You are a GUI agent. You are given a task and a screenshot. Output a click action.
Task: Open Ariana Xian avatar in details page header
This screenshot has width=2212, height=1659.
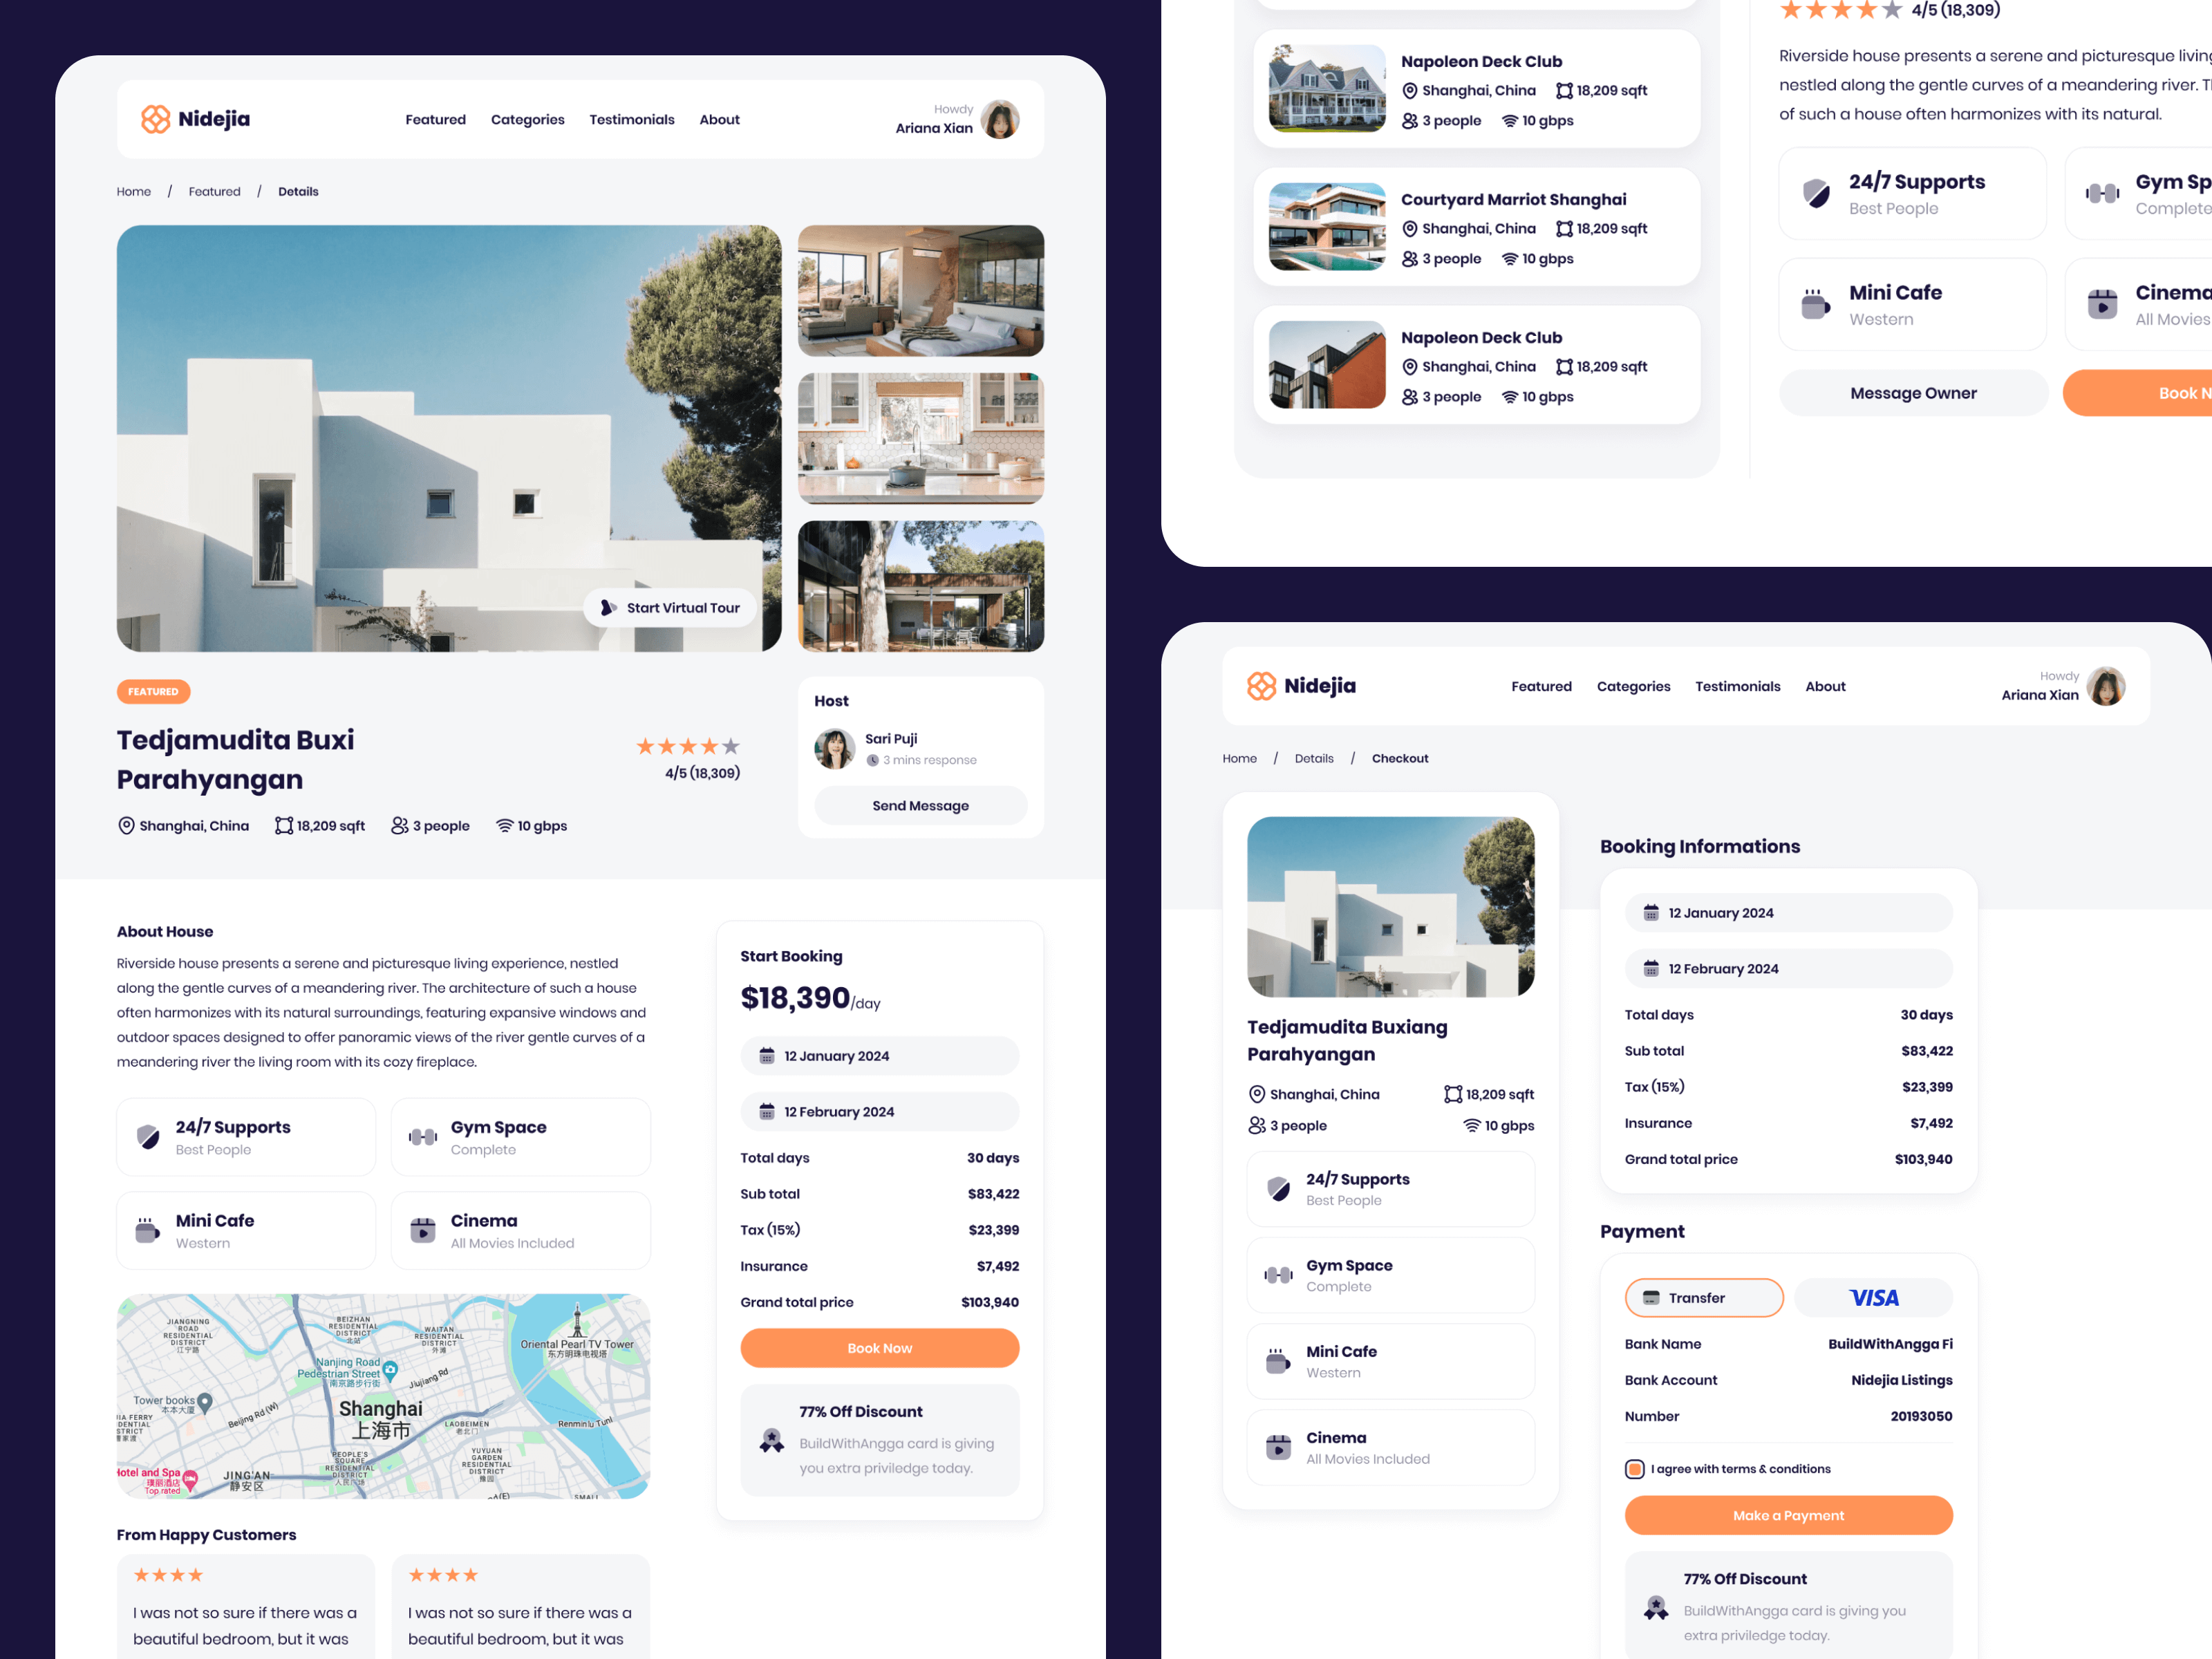coord(1000,119)
